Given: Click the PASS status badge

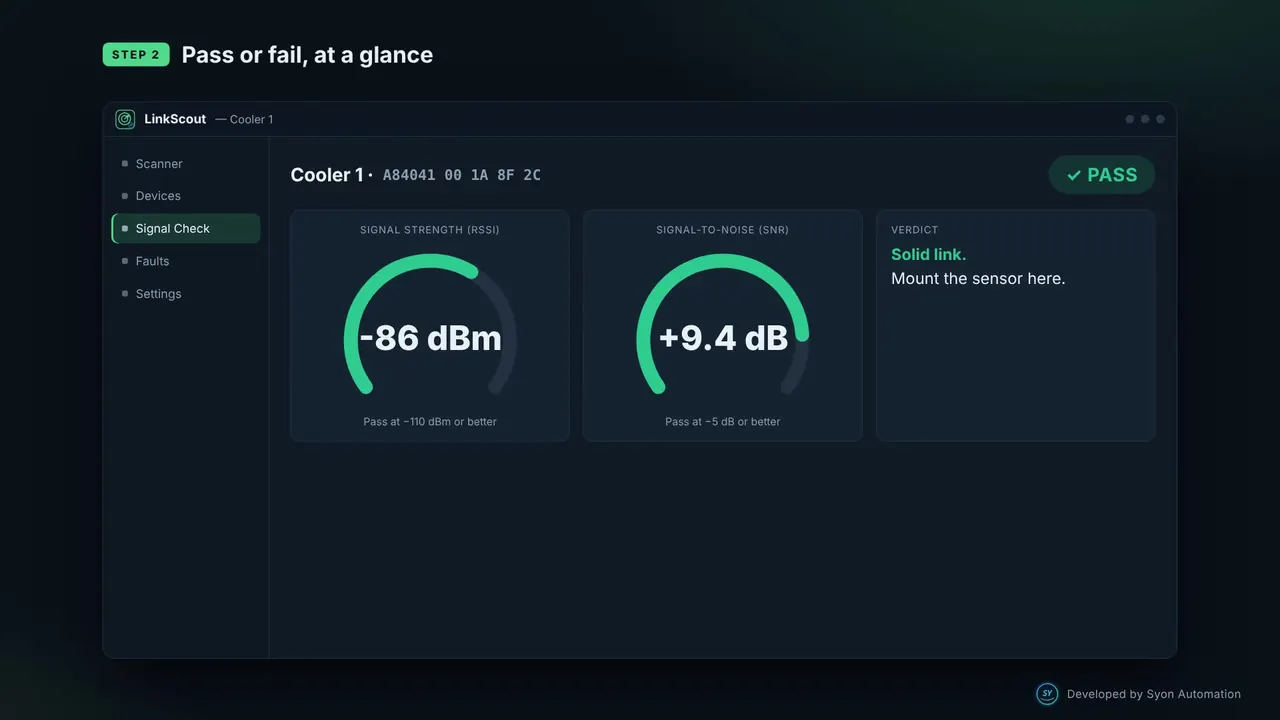Looking at the screenshot, I should point(1102,175).
